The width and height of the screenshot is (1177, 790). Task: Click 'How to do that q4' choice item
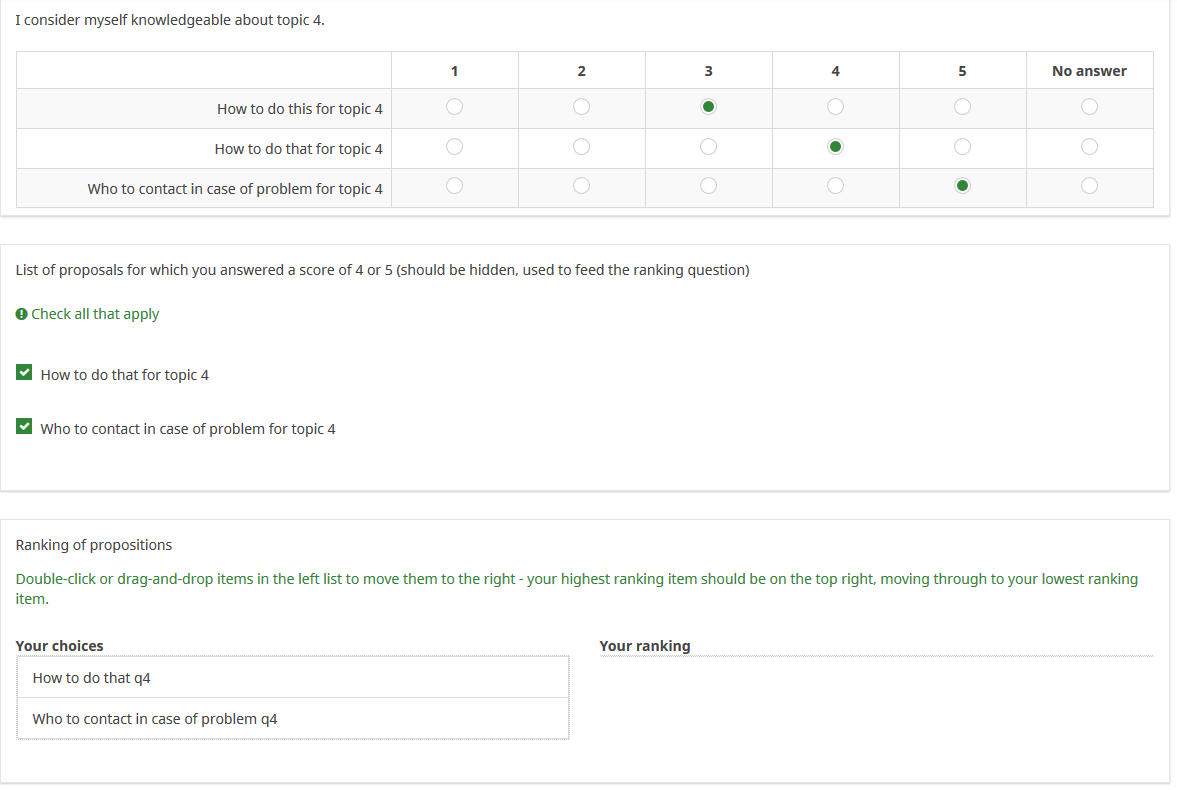(292, 678)
